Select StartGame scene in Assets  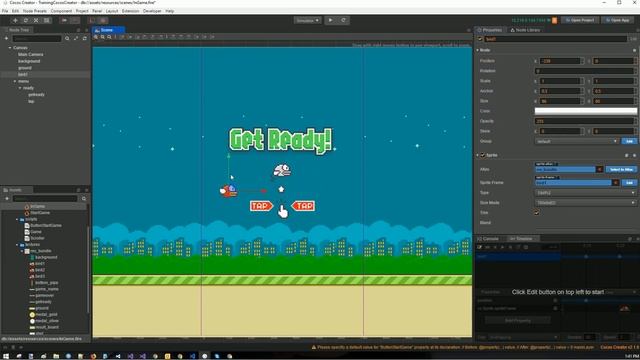(x=40, y=213)
